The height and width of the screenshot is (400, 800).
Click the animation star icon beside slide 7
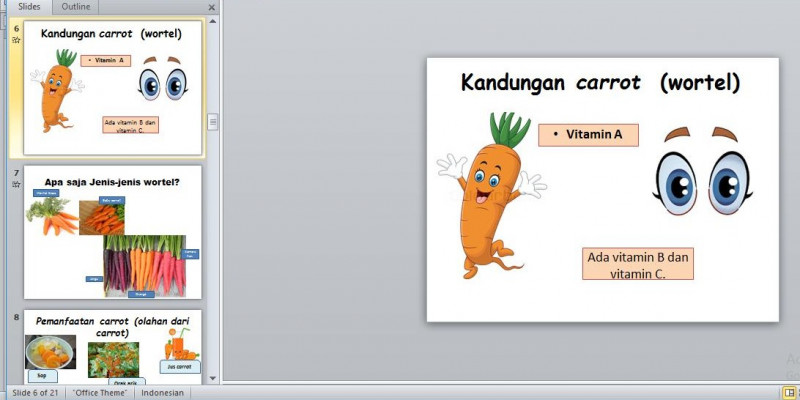tap(16, 184)
